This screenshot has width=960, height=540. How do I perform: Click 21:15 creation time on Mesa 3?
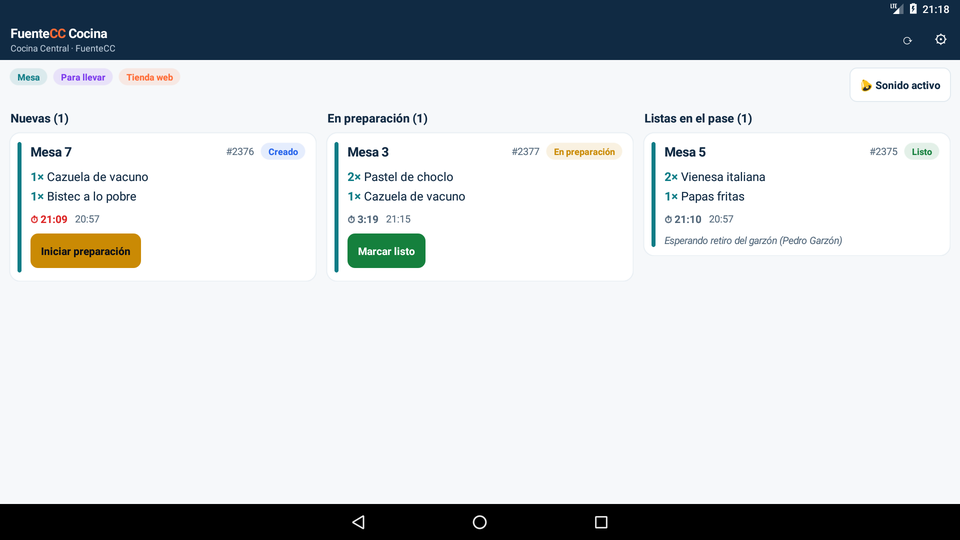[x=398, y=219]
